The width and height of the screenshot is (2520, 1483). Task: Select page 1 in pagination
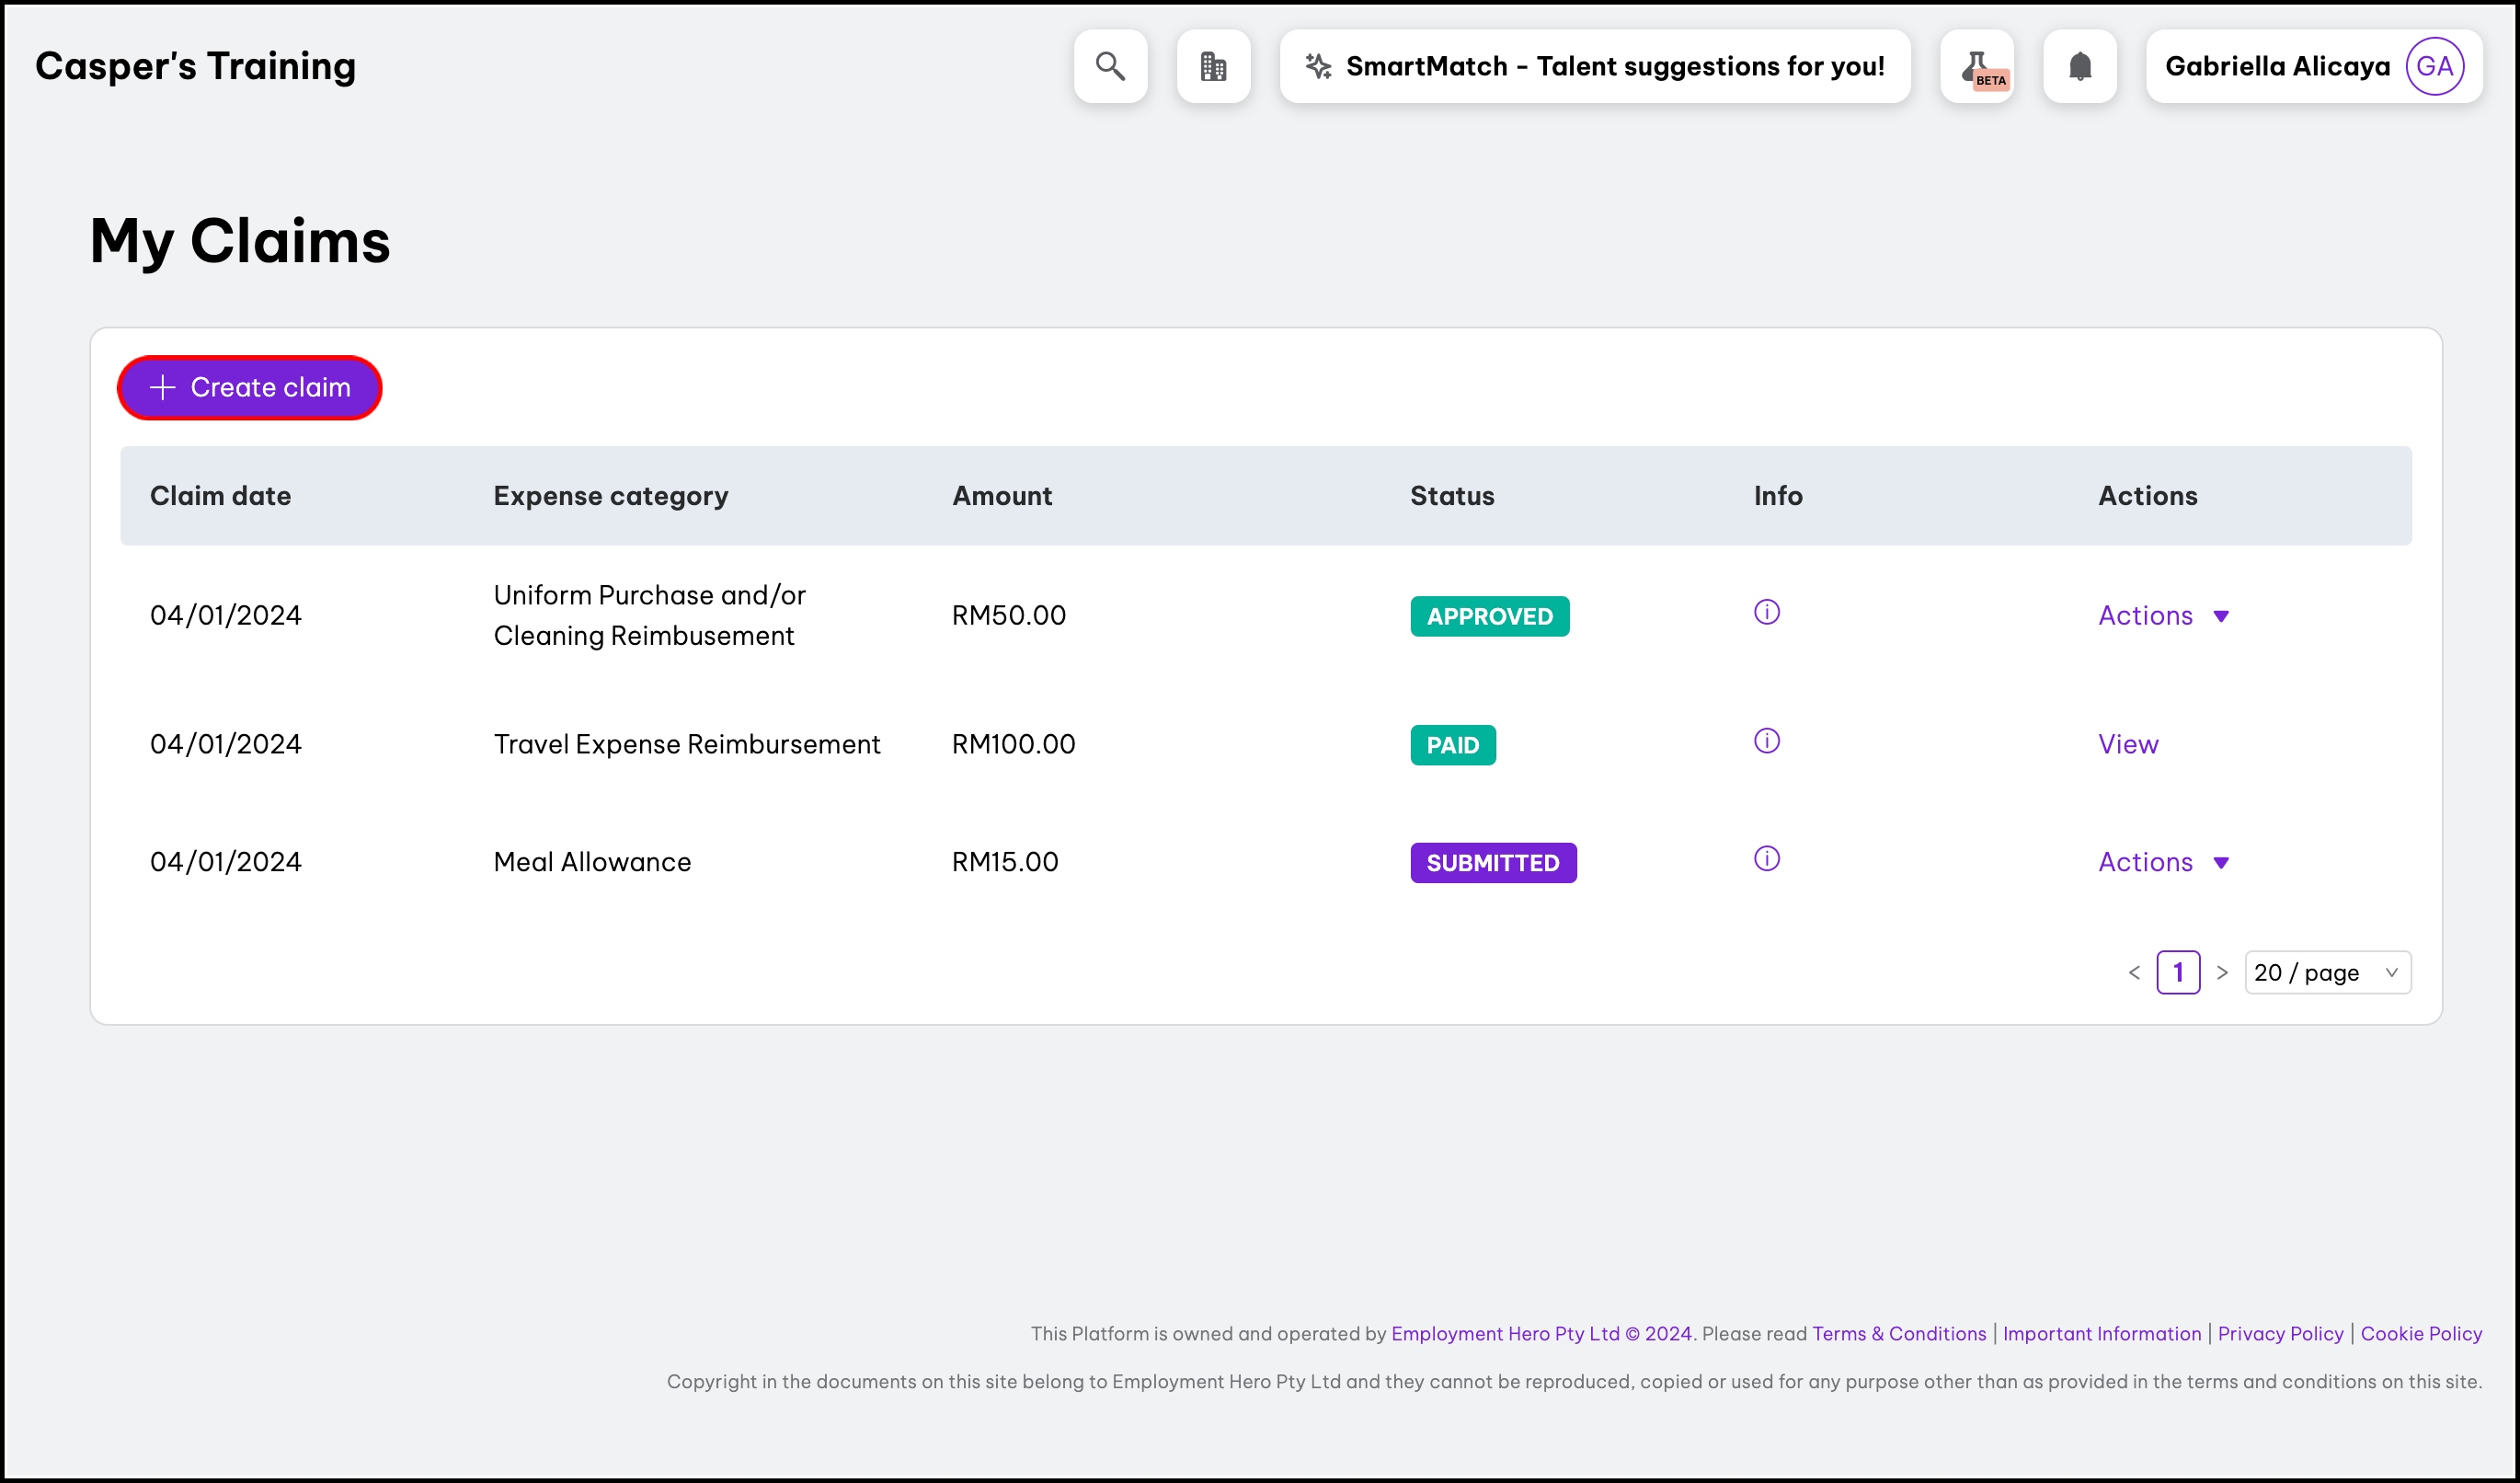(2178, 972)
